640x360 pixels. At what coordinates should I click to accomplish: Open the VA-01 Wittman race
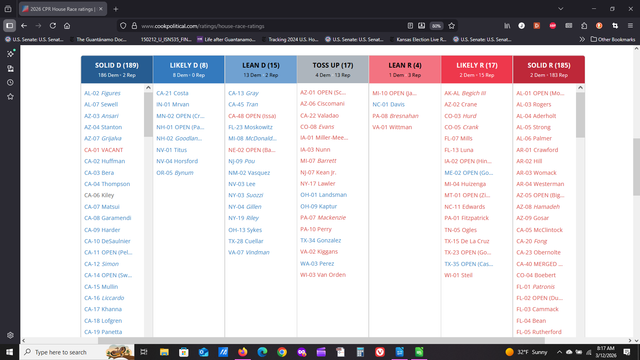pos(392,127)
